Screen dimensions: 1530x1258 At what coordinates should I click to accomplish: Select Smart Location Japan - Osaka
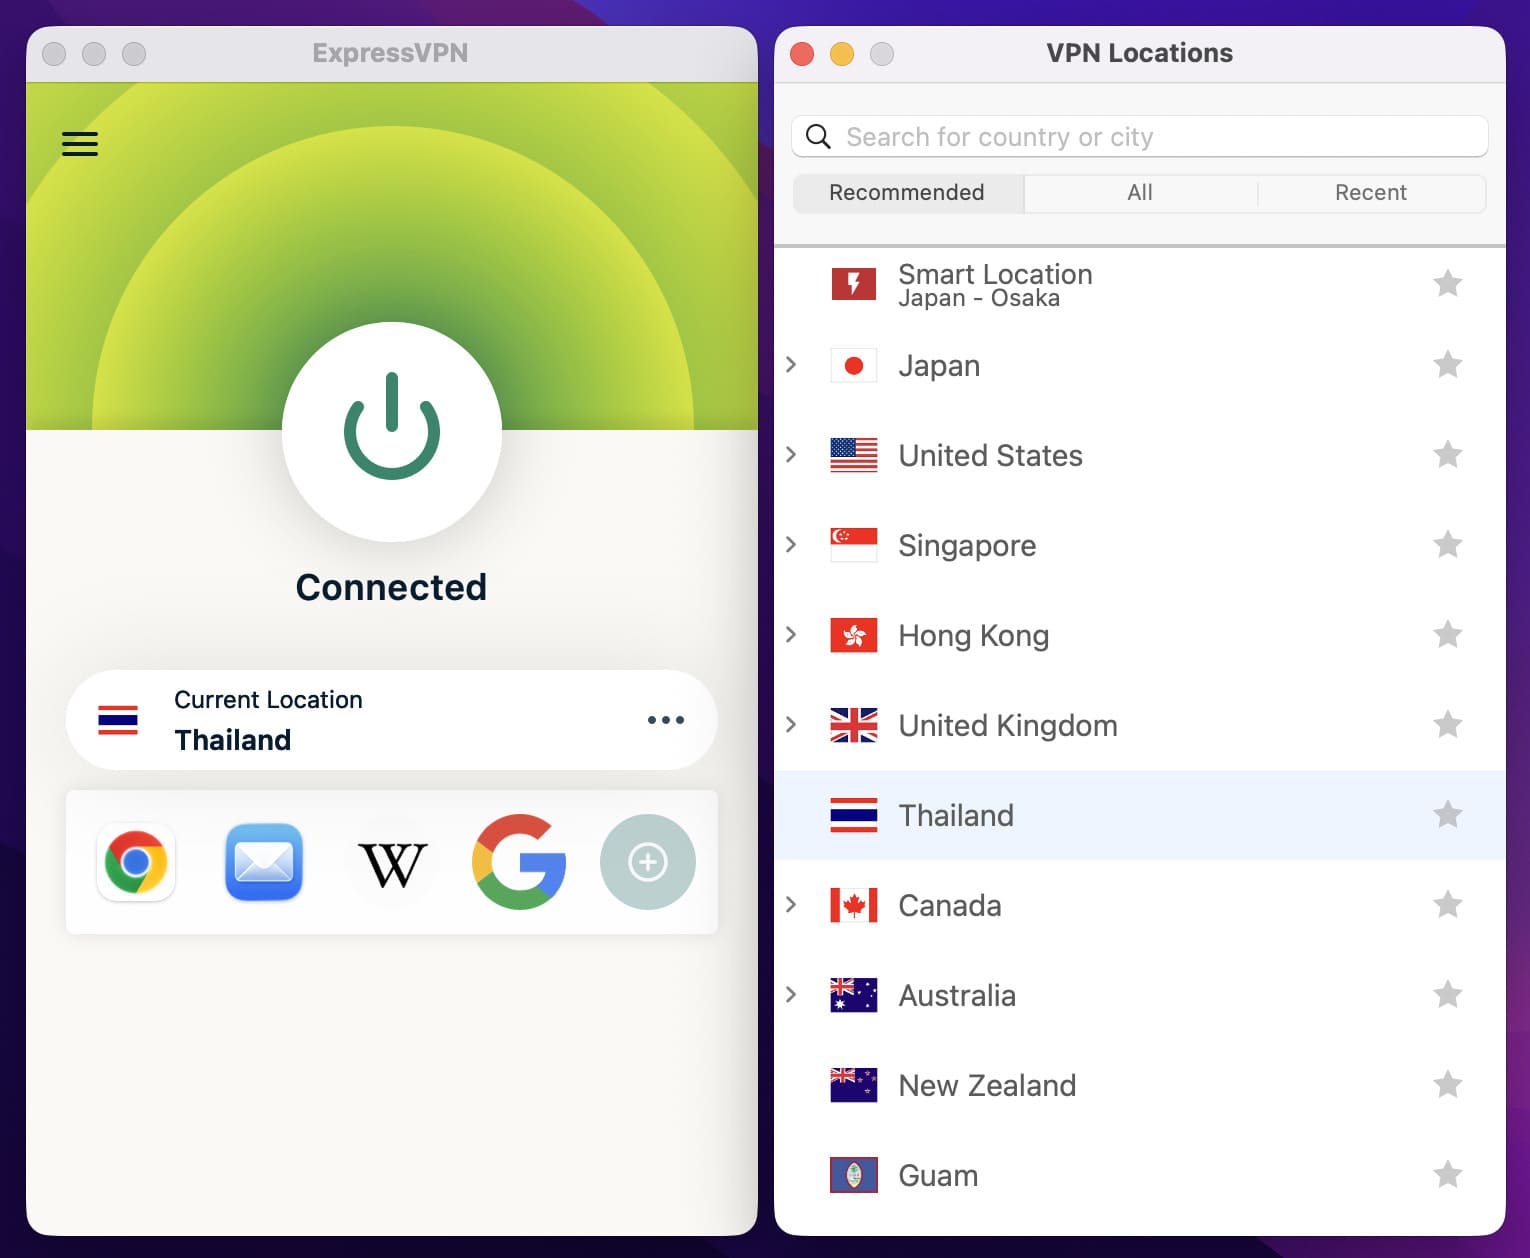coord(1140,285)
